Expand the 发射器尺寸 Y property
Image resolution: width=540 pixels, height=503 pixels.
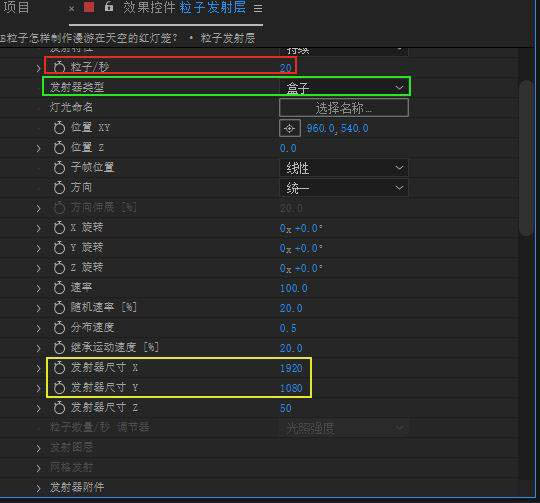(x=38, y=388)
